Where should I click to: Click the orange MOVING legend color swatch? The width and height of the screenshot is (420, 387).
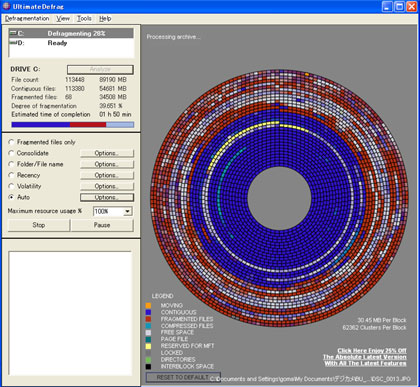(148, 305)
